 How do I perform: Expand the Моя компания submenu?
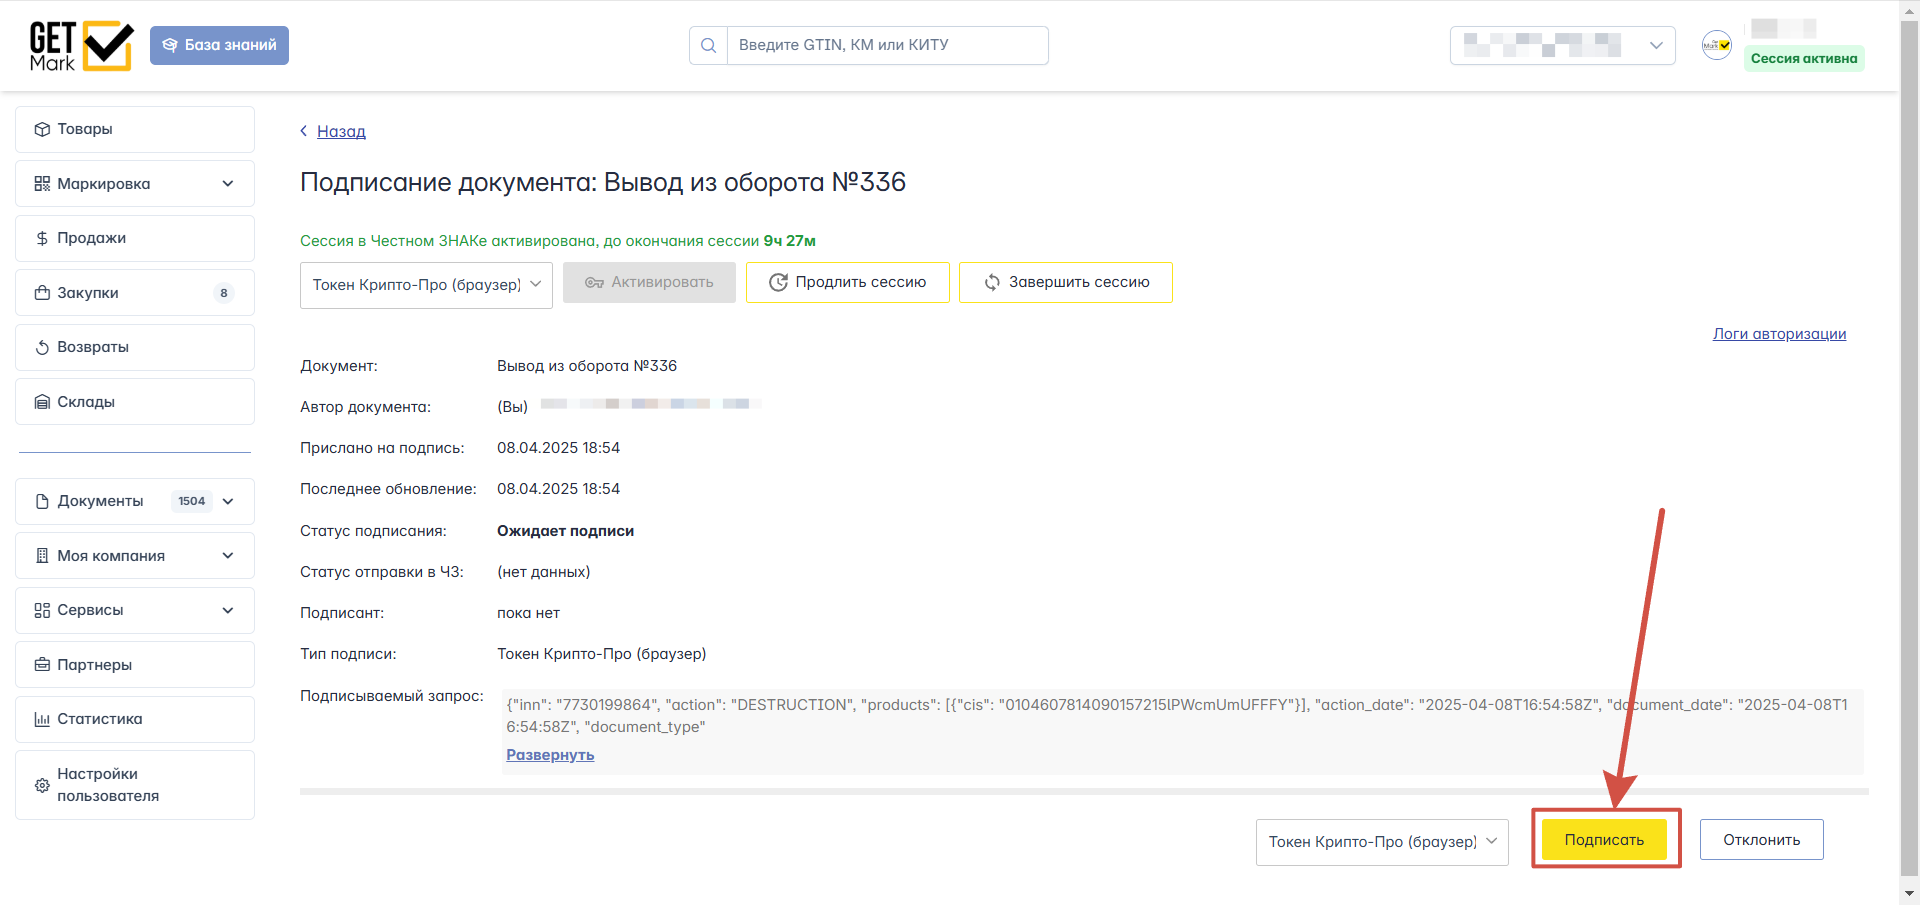click(135, 556)
